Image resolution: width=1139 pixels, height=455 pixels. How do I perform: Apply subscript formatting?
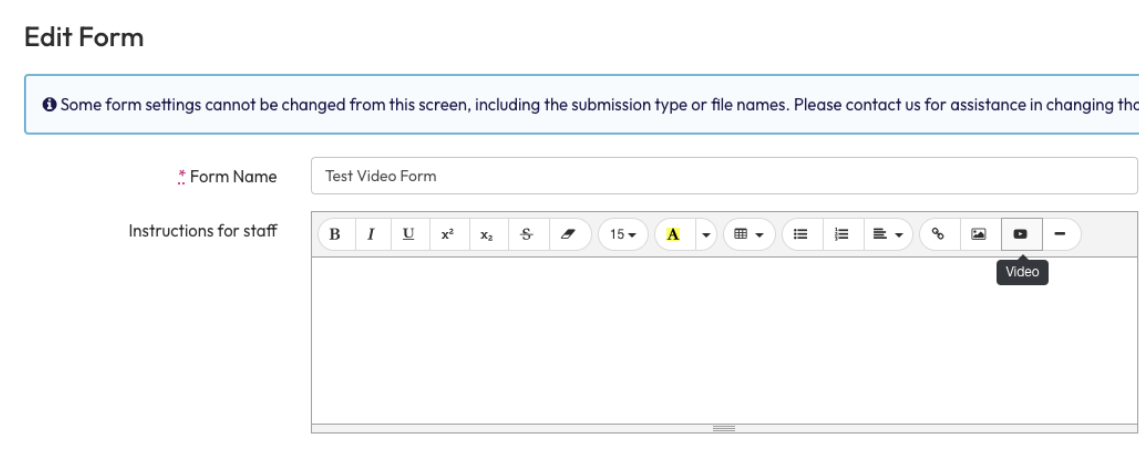click(488, 234)
